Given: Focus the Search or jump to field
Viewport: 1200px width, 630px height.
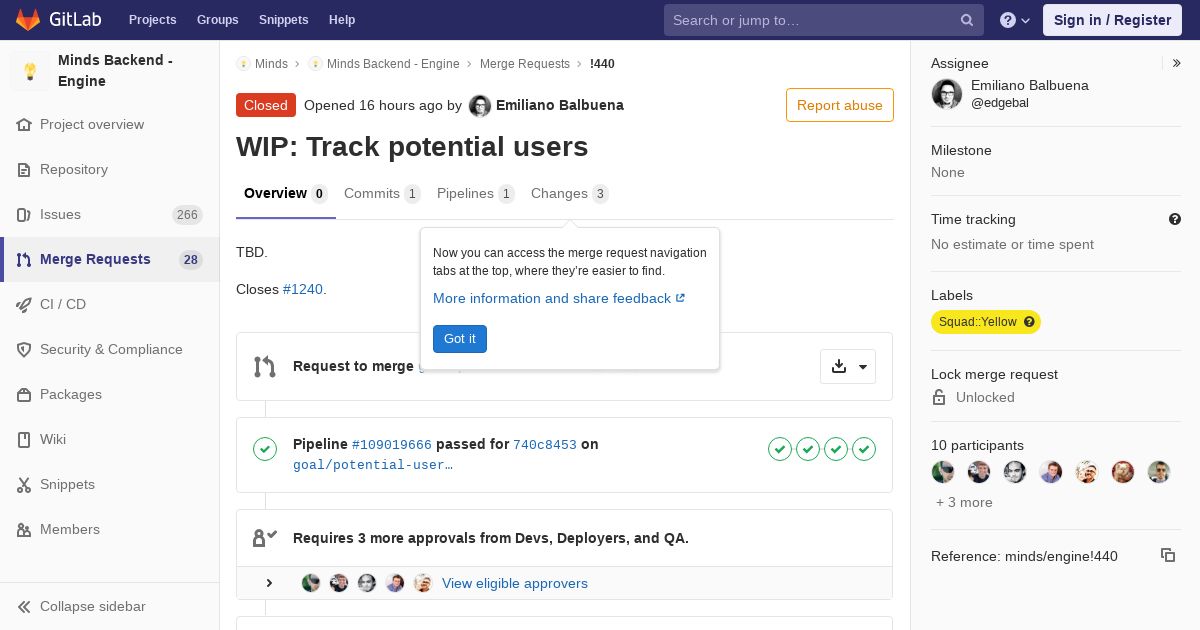Looking at the screenshot, I should click(x=824, y=20).
